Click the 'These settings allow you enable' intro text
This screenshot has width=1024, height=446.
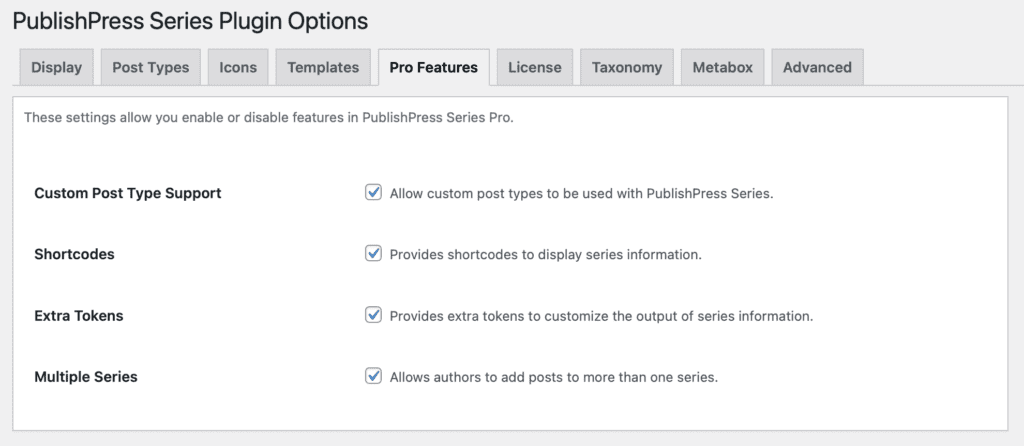tap(268, 118)
